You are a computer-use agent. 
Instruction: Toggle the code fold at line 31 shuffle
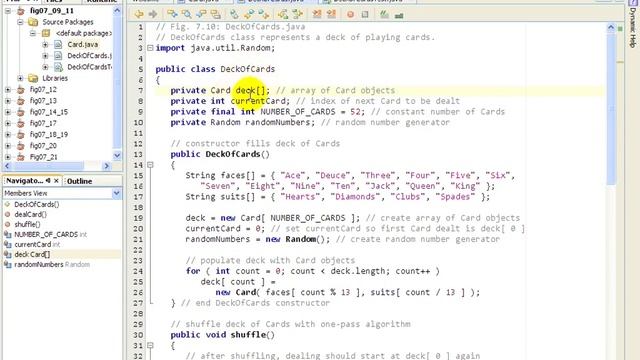point(150,345)
